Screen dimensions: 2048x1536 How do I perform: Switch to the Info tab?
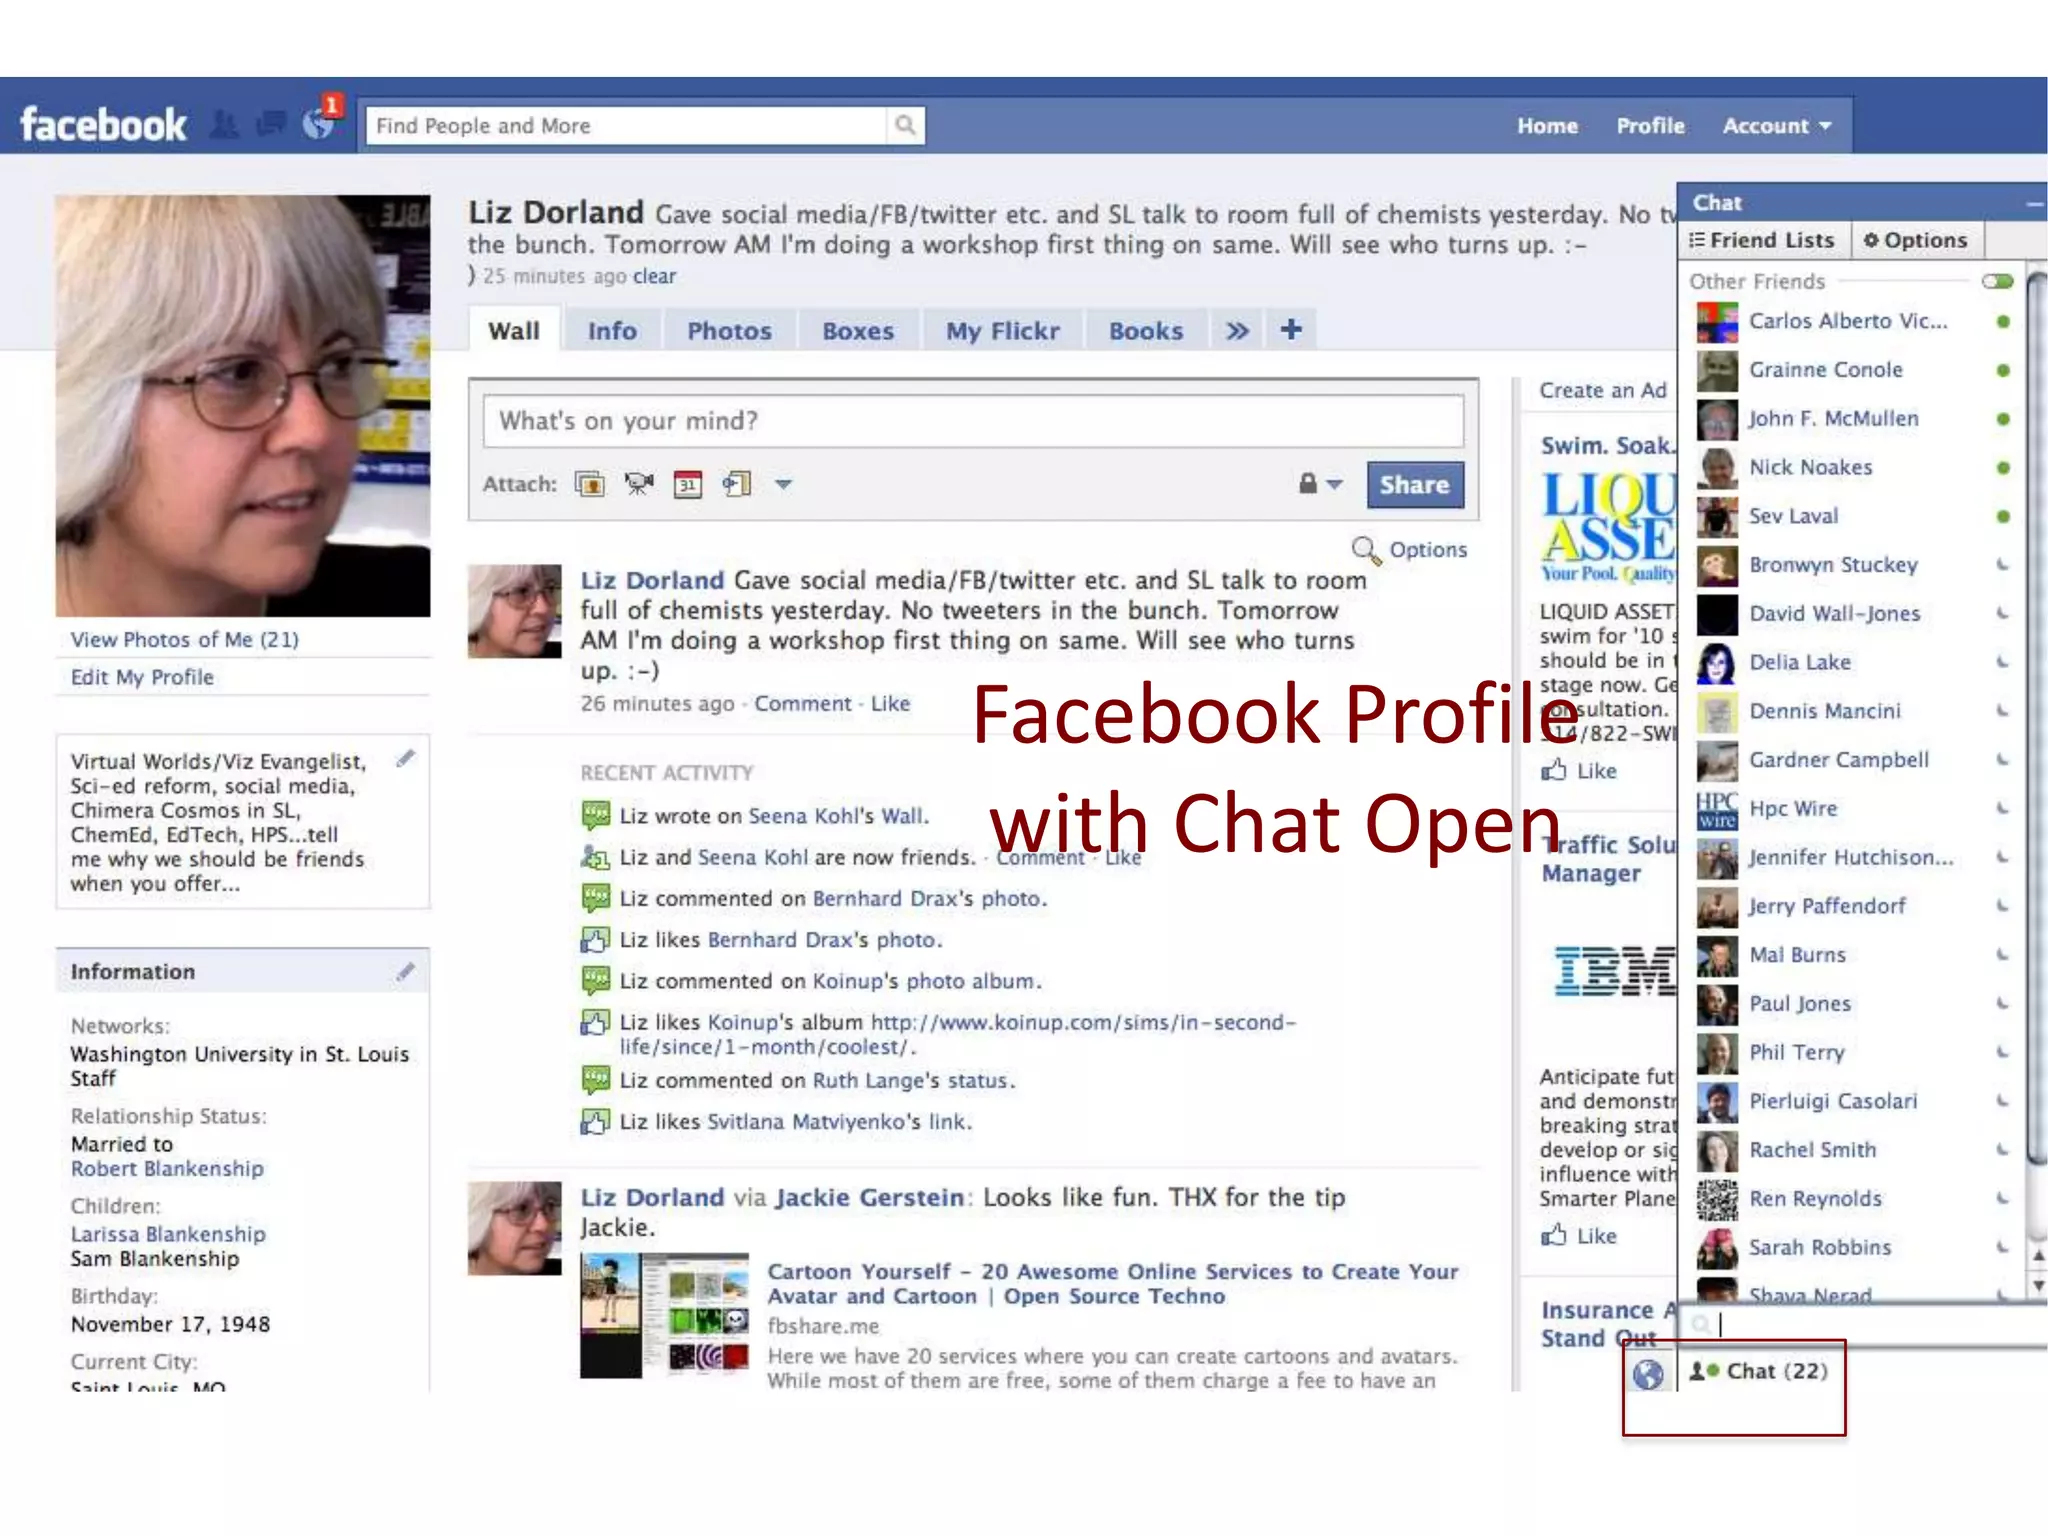point(612,330)
